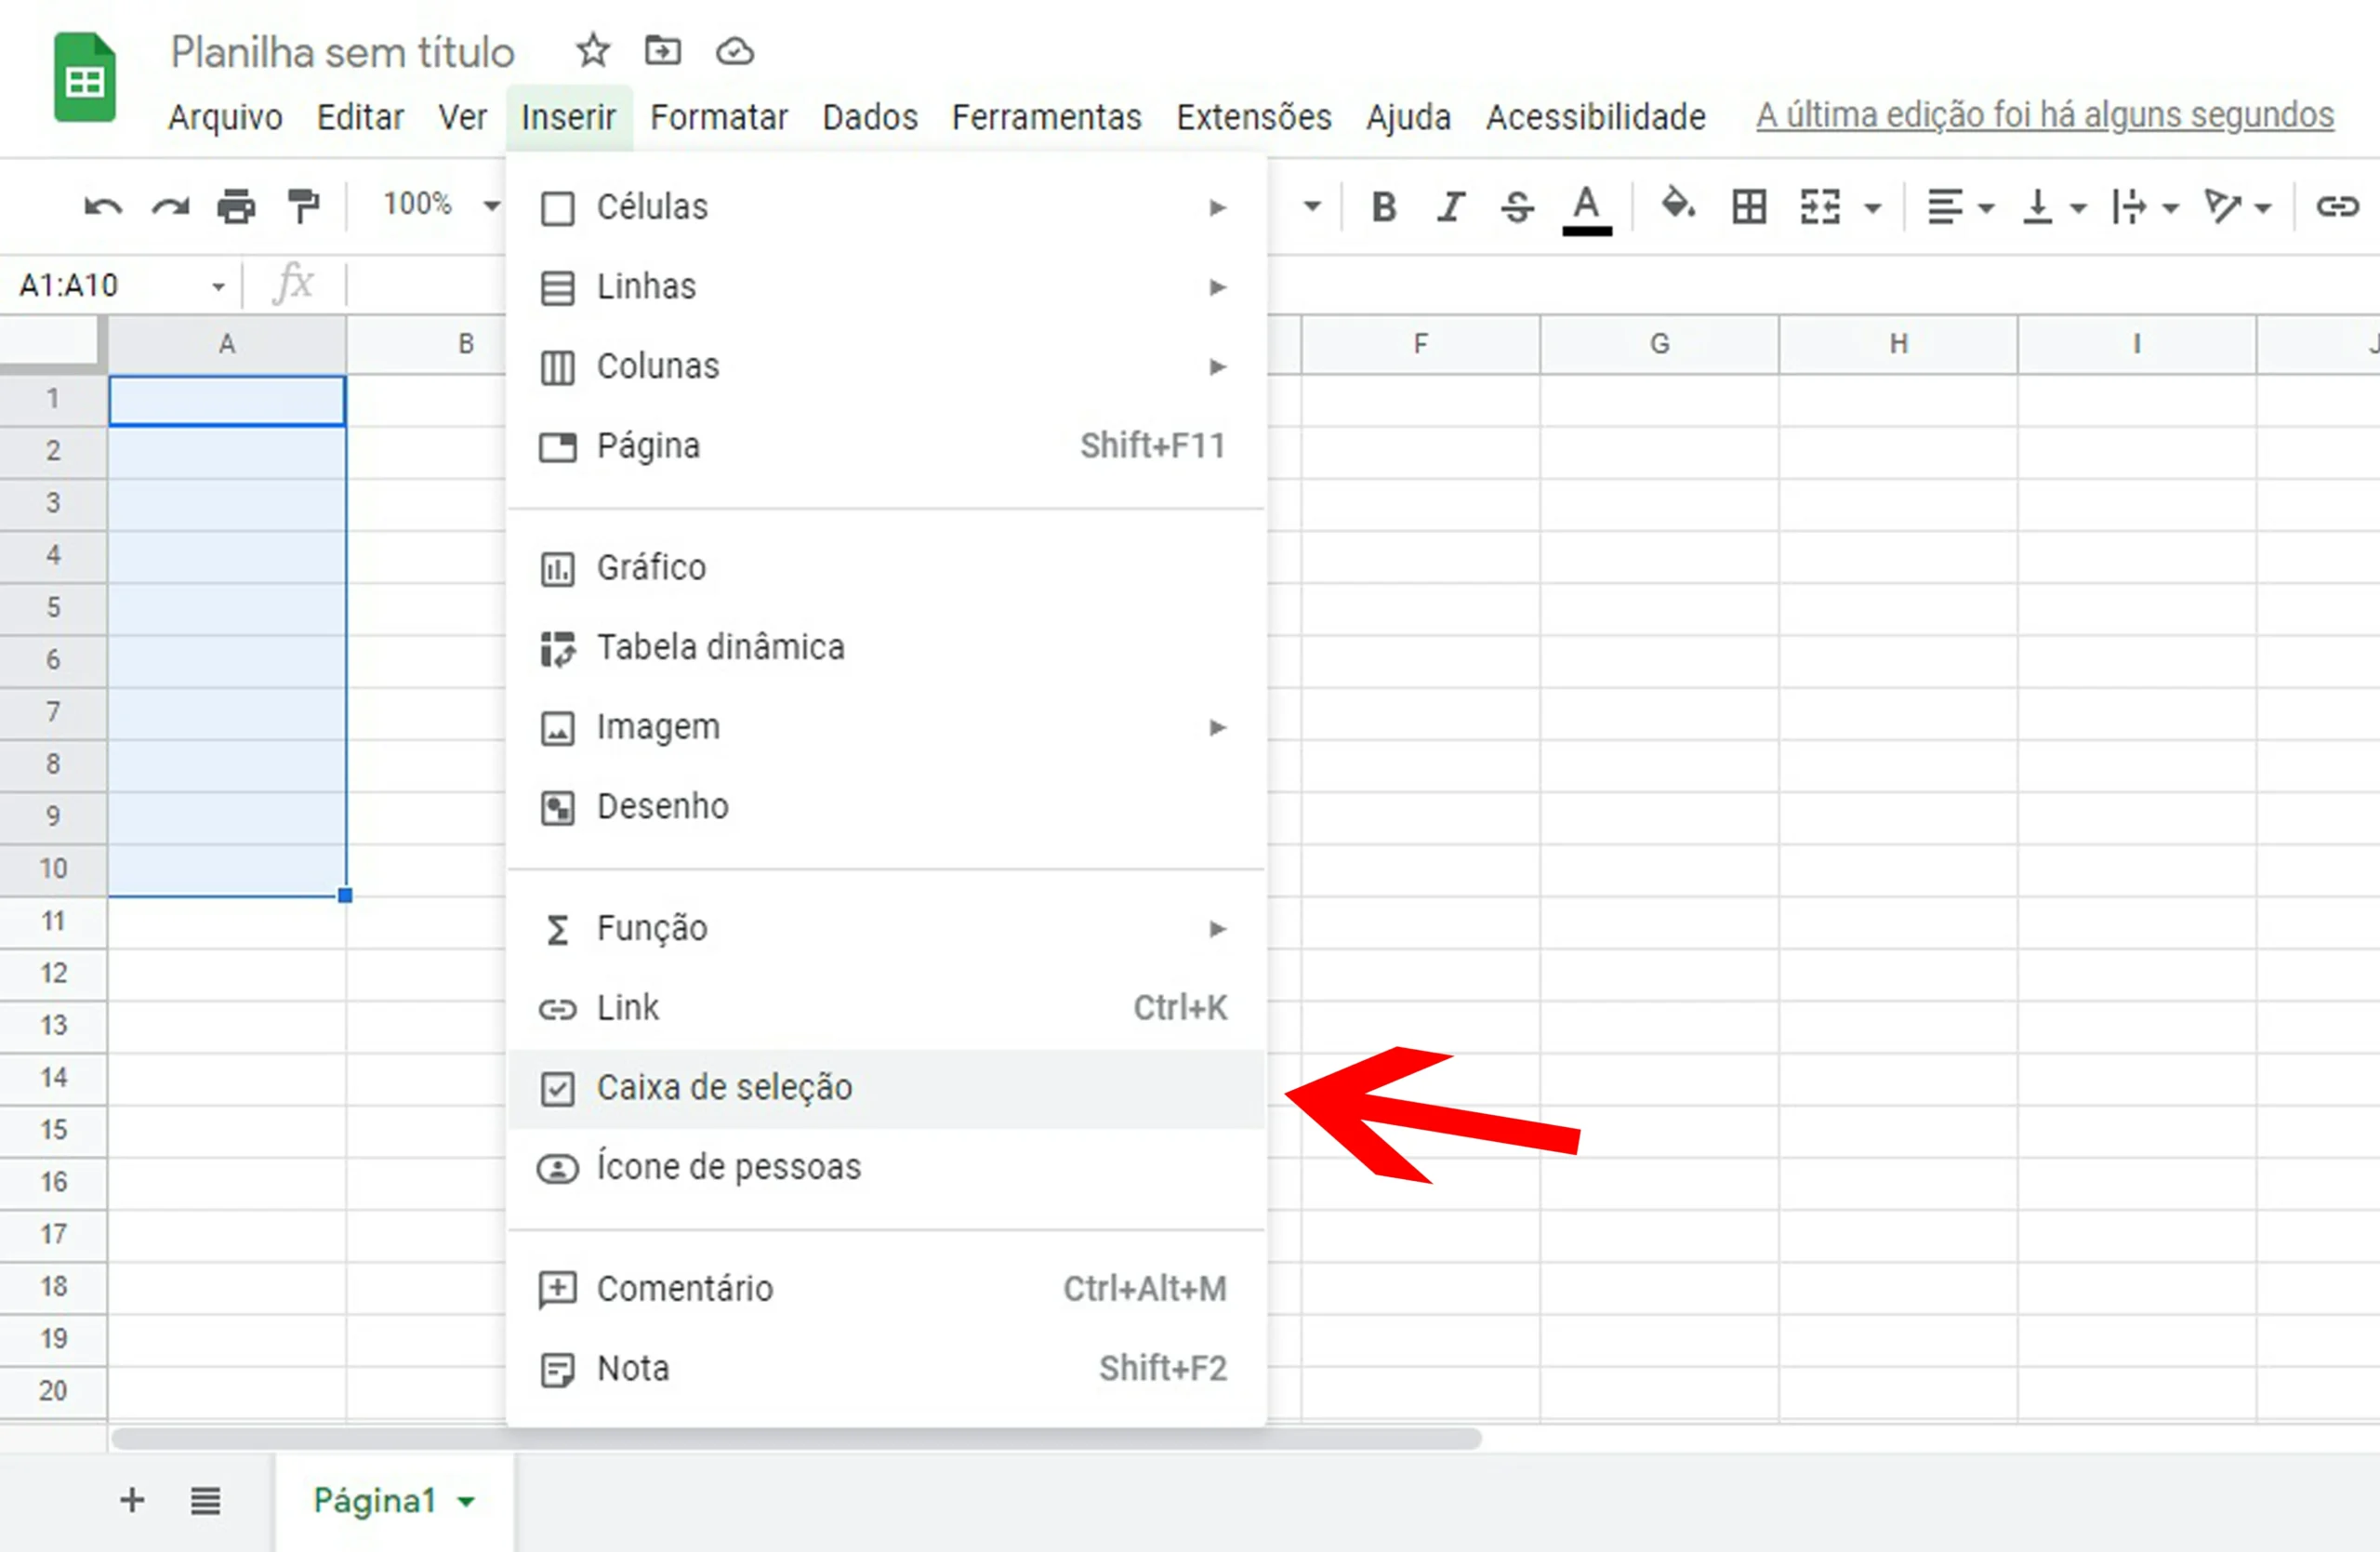The height and width of the screenshot is (1552, 2380).
Task: Open the All sheets list icon
Action: (x=205, y=1501)
